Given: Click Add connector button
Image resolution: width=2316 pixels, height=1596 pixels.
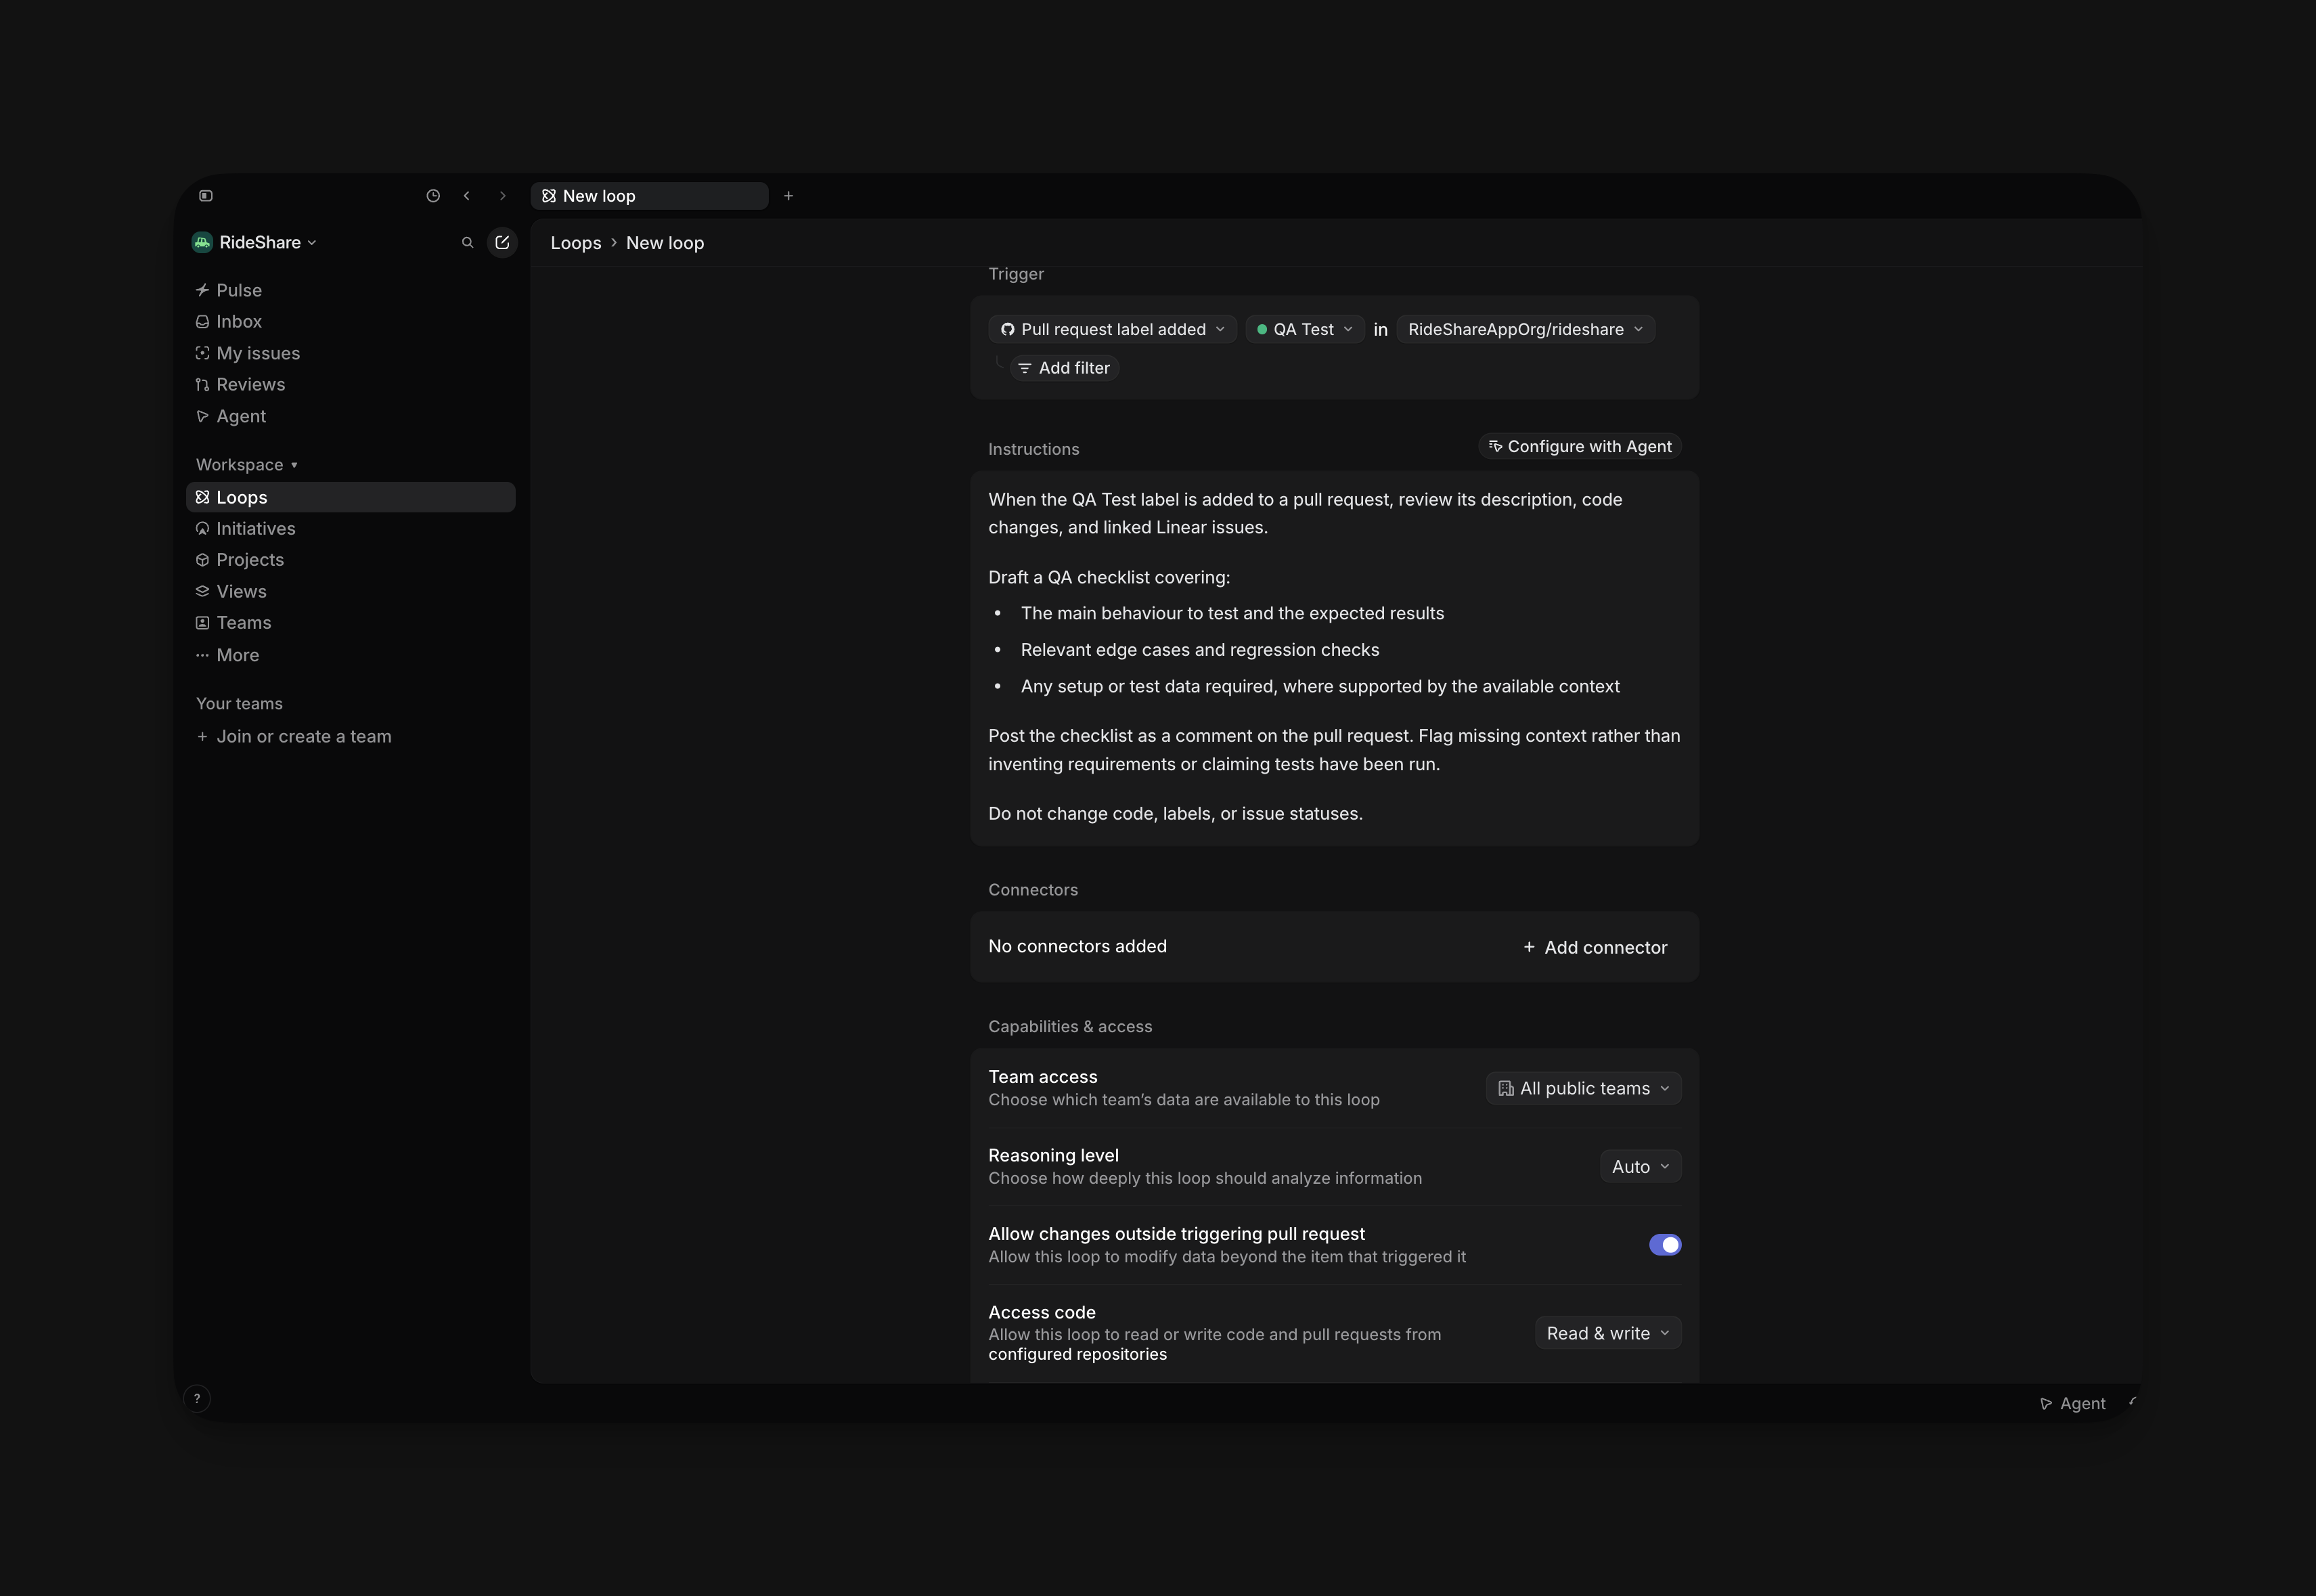Looking at the screenshot, I should click(1595, 947).
